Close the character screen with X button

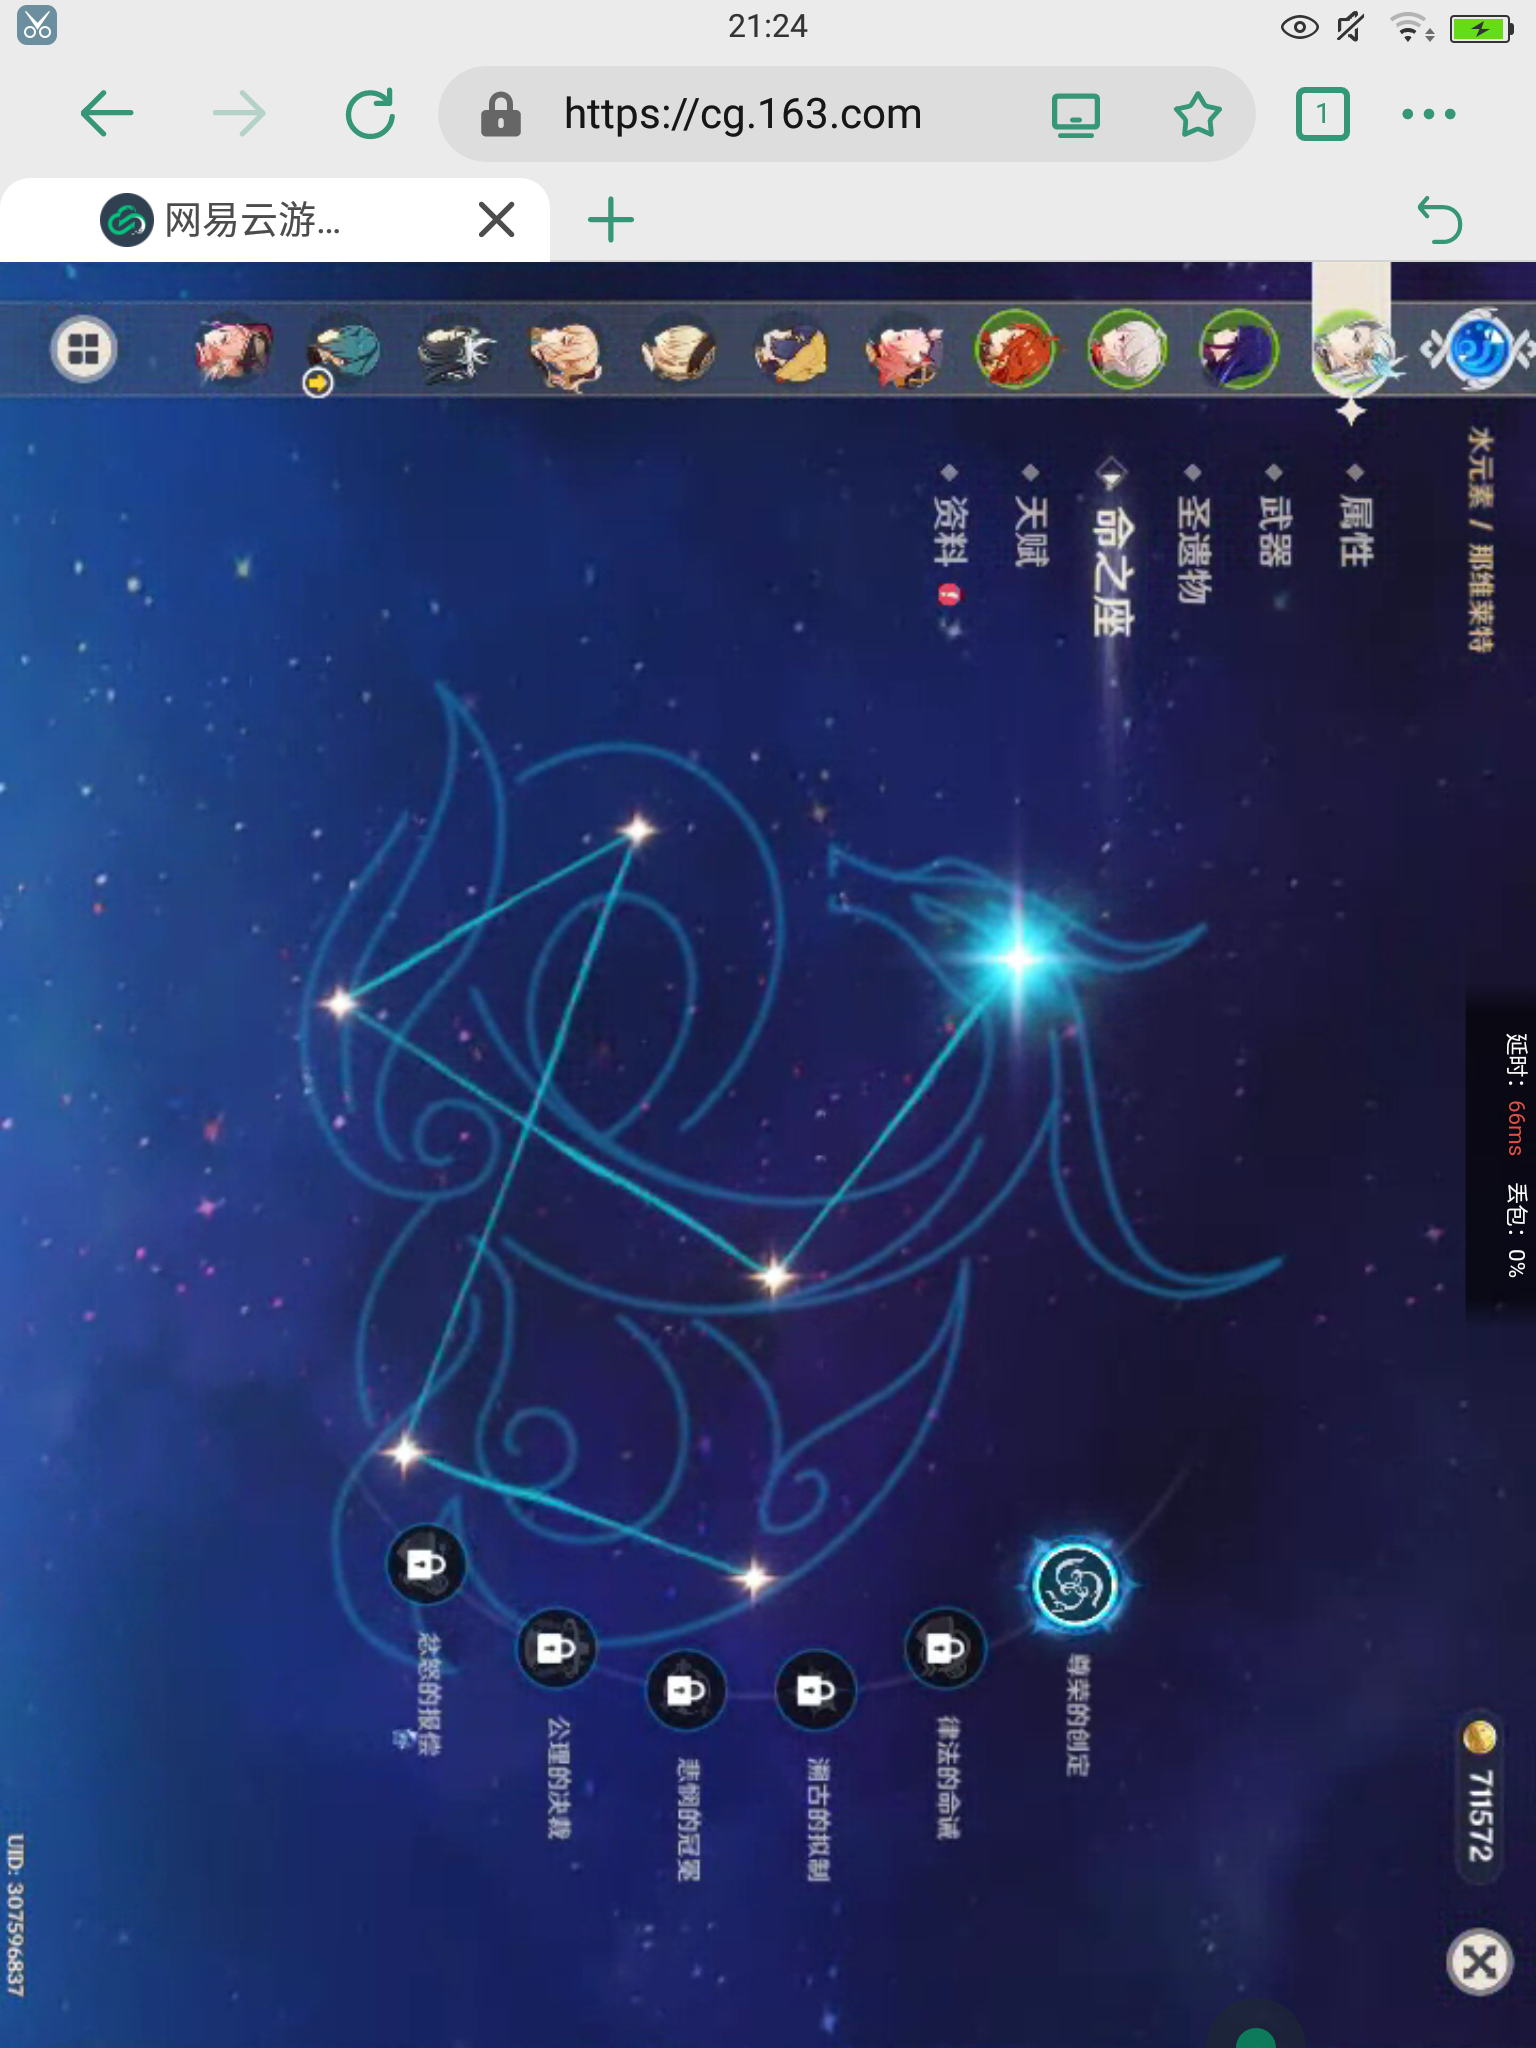tap(1480, 1962)
